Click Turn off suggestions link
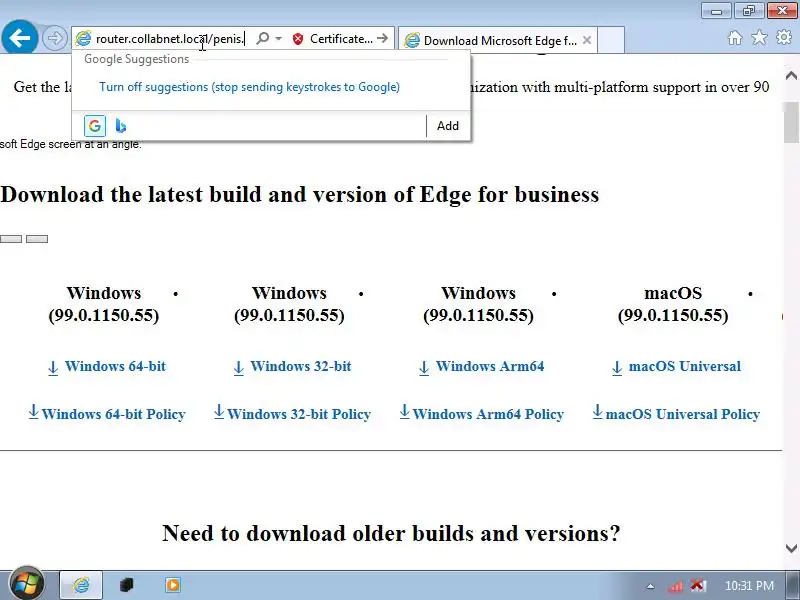The image size is (800, 600). pyautogui.click(x=249, y=87)
